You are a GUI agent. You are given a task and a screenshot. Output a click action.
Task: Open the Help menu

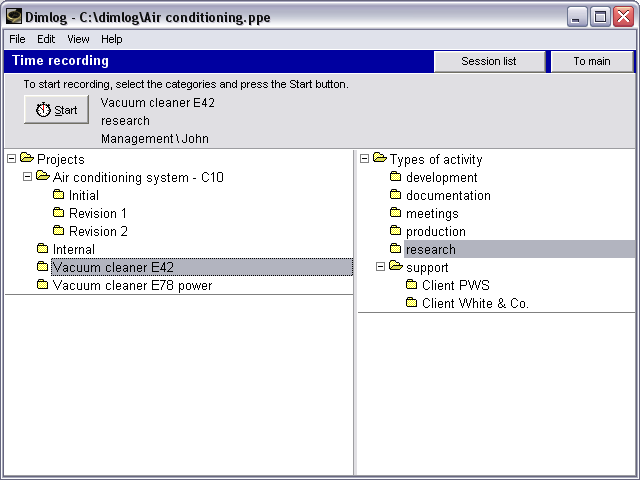[112, 39]
